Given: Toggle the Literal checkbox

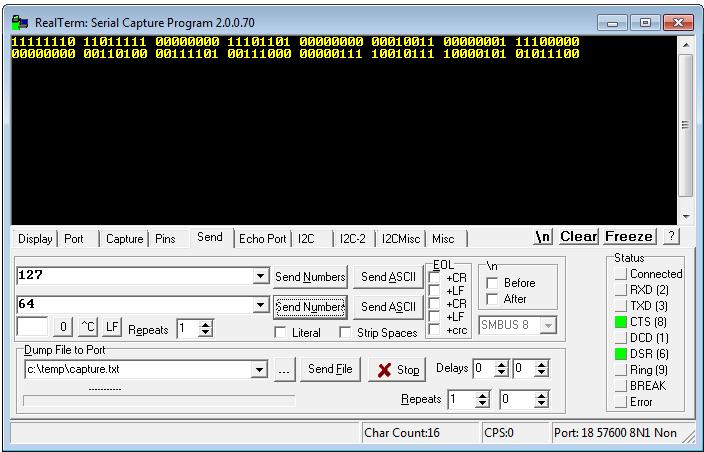Looking at the screenshot, I should click(x=280, y=333).
